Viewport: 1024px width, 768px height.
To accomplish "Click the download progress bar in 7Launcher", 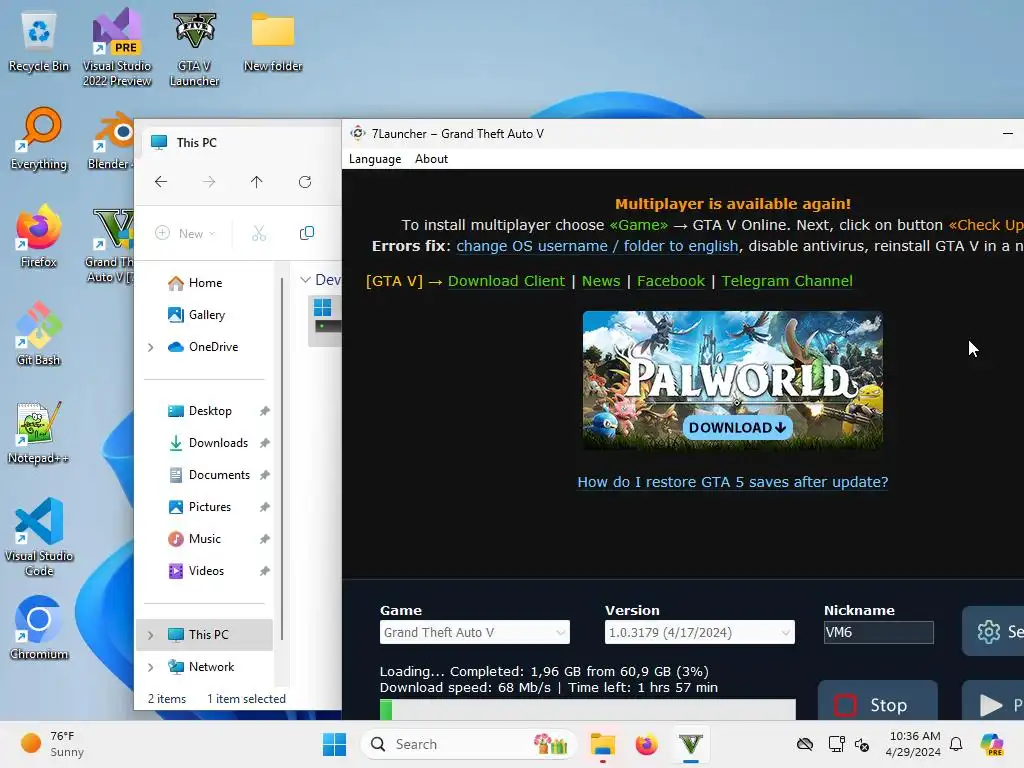I will 588,709.
